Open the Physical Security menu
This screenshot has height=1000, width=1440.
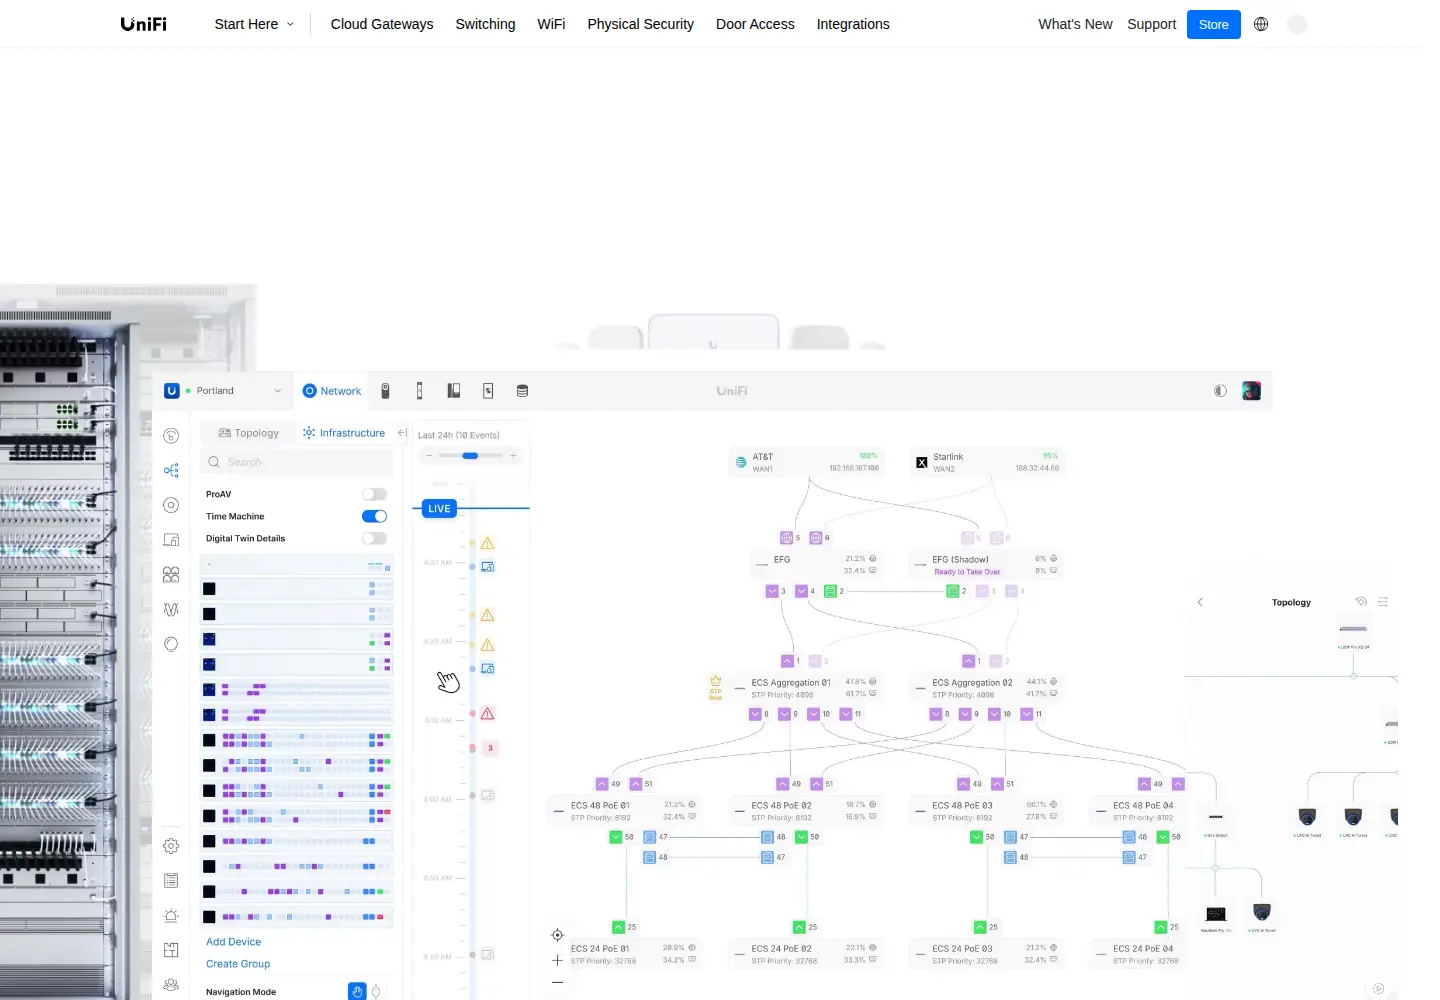[x=640, y=24]
